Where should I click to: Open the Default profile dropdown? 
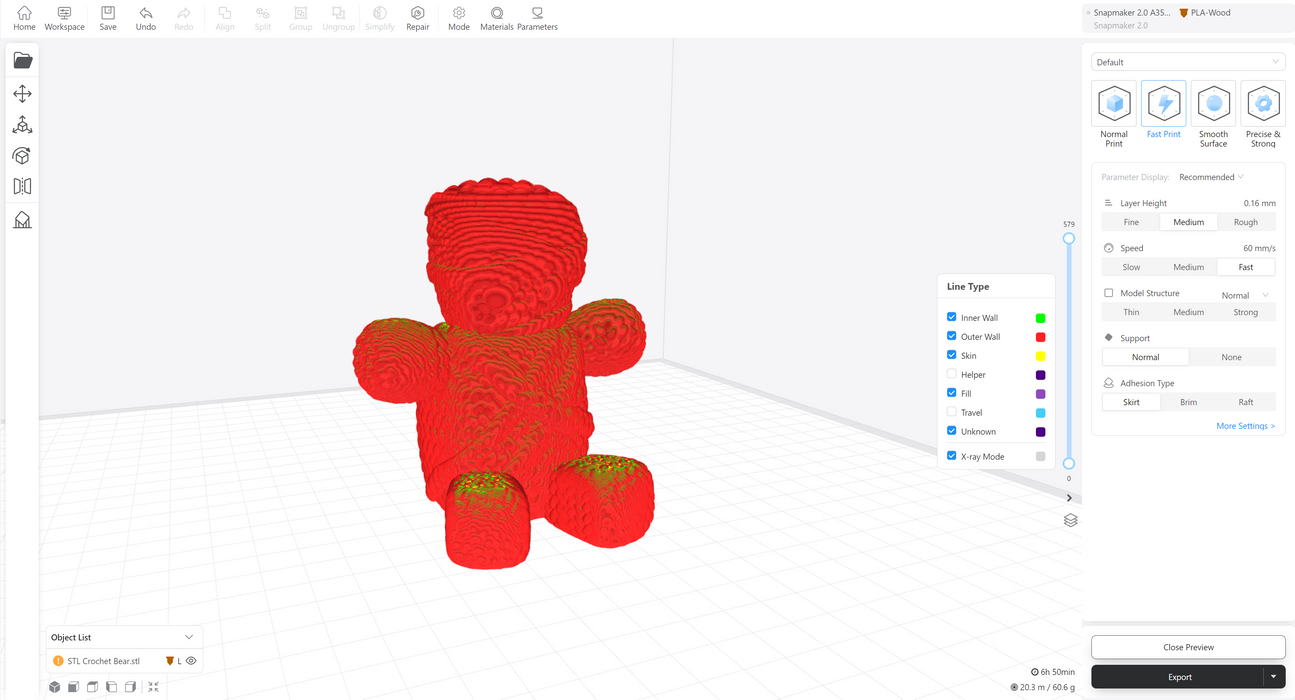[1188, 62]
